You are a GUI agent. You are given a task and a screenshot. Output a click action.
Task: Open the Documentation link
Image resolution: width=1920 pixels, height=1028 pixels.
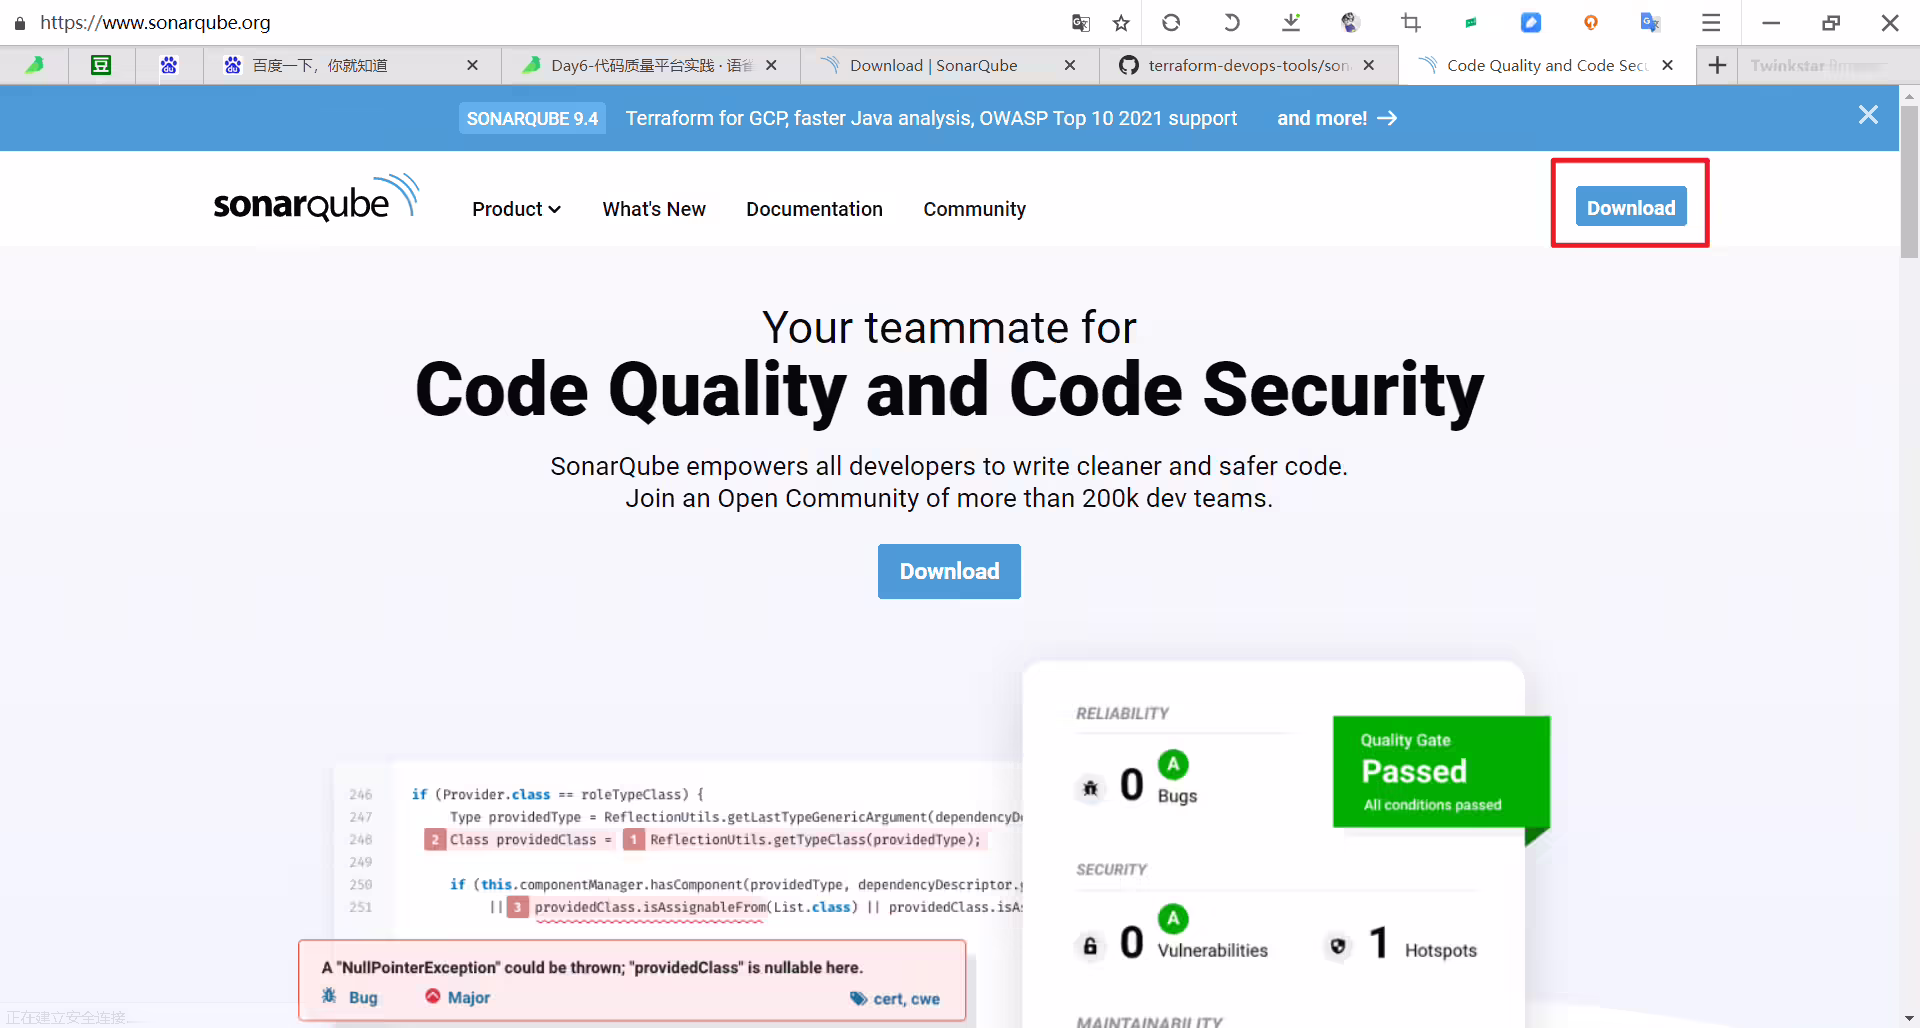point(814,209)
